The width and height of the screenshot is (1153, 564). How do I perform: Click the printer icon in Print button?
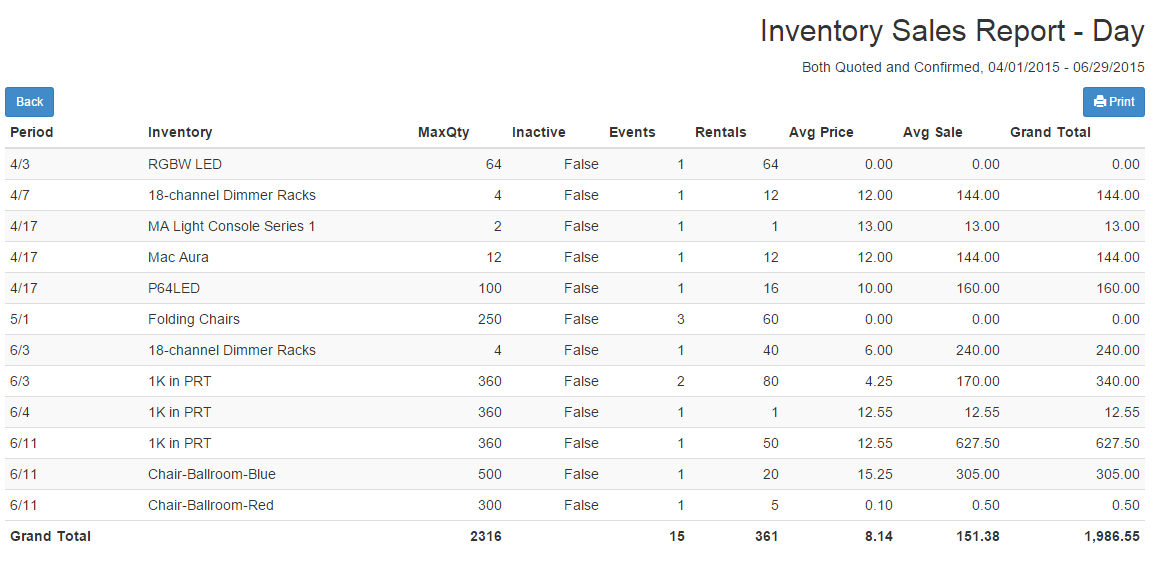click(1100, 102)
